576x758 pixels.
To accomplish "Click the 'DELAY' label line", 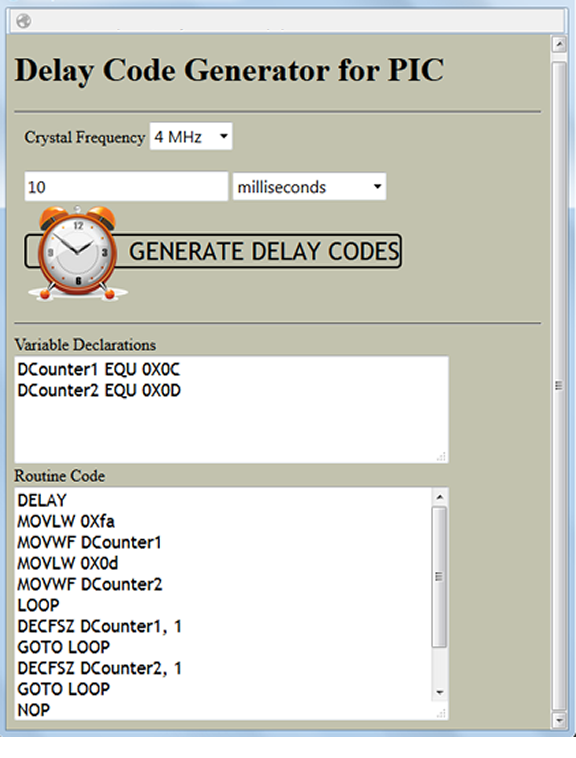I will (x=42, y=500).
